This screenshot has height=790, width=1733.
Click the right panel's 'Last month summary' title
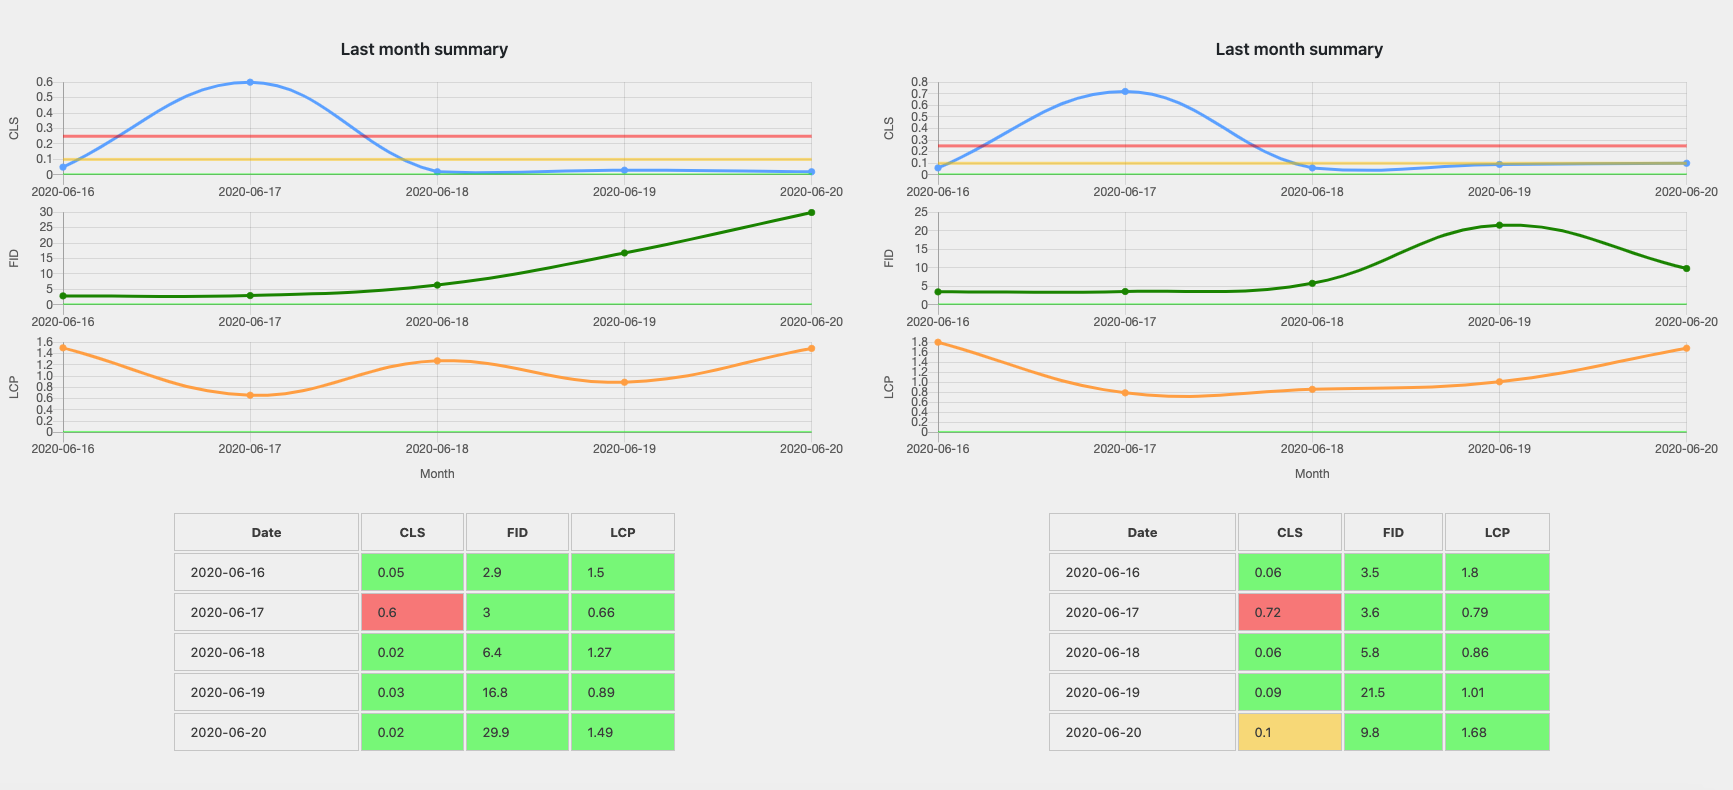point(1299,49)
